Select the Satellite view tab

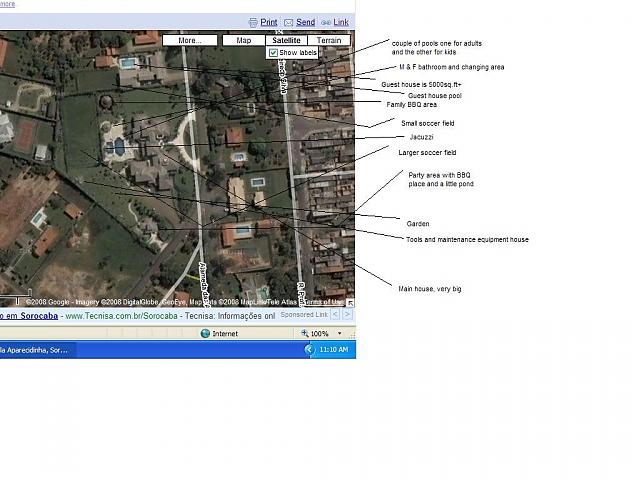[x=287, y=41]
